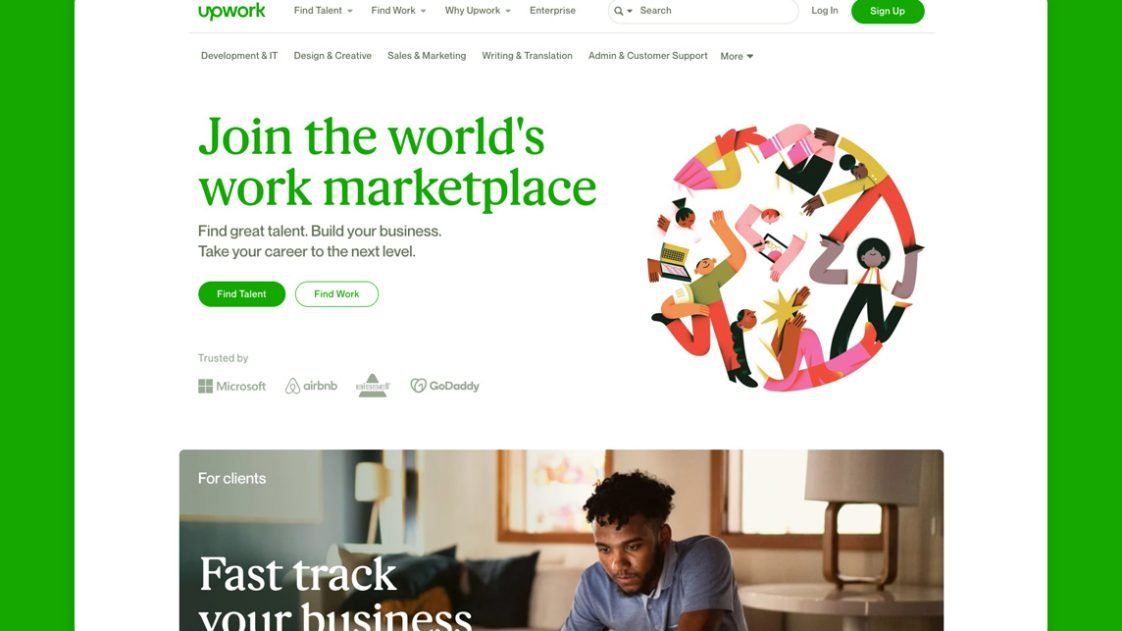Click the Bissell logo
Screen dimensions: 1122x631
pyautogui.click(x=373, y=386)
